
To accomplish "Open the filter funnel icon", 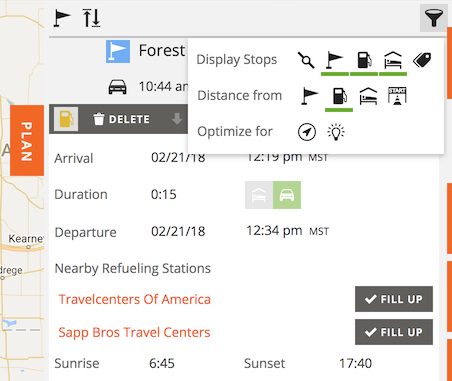I will click(433, 18).
